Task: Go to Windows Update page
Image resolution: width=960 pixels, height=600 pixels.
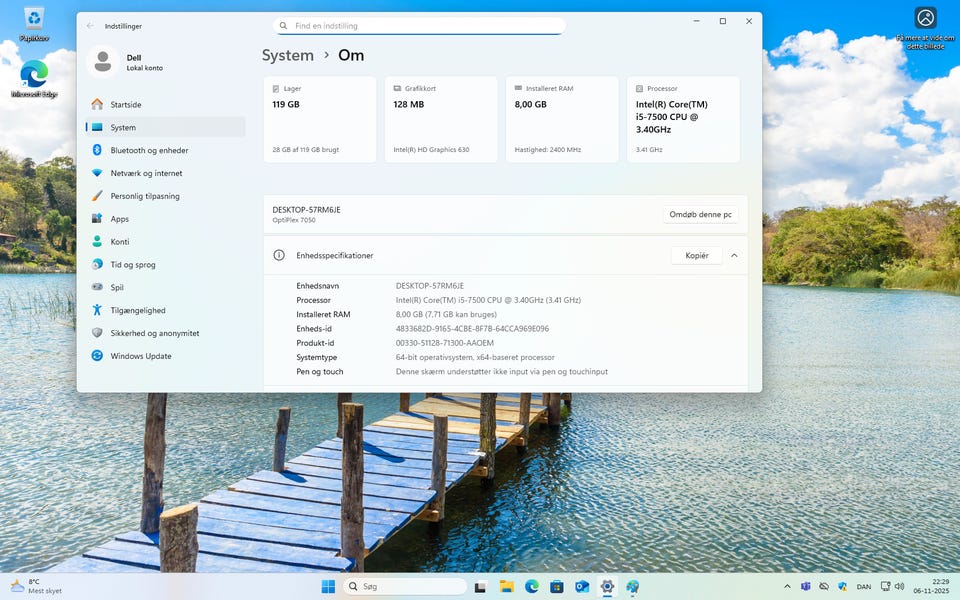Action: [140, 356]
